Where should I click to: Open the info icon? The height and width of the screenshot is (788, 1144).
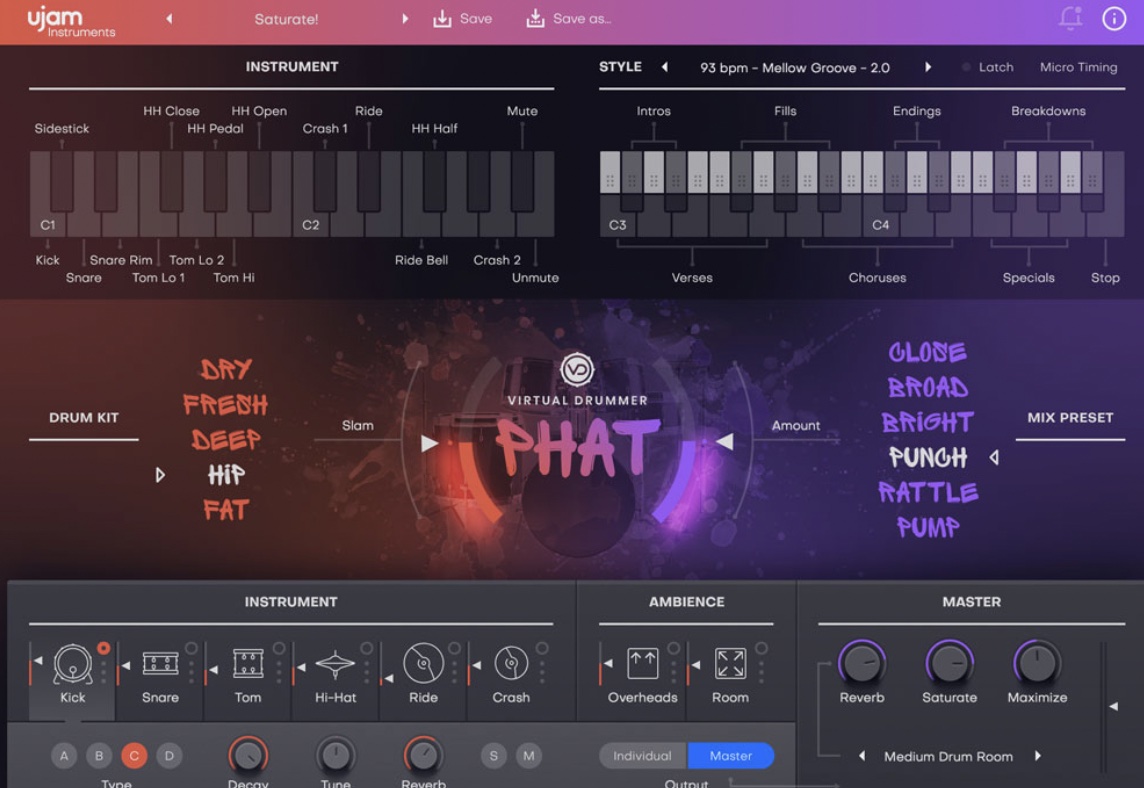[x=1114, y=18]
